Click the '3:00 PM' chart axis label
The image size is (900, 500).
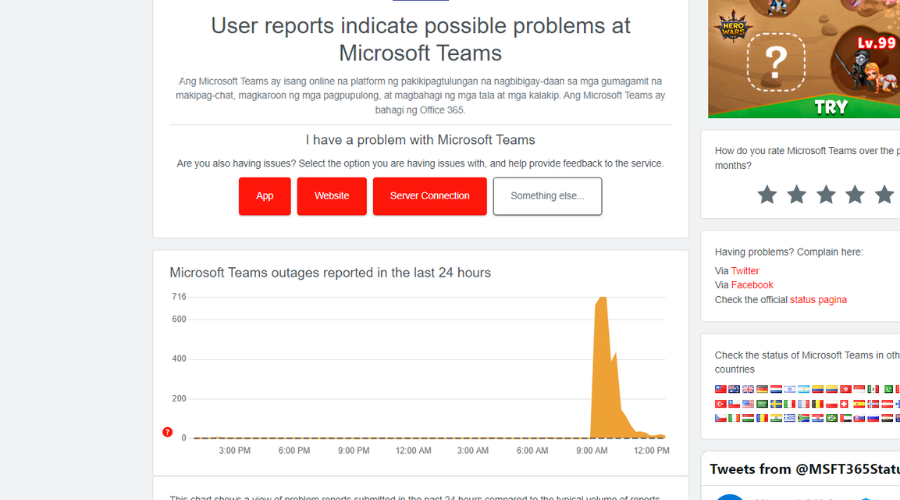click(234, 451)
